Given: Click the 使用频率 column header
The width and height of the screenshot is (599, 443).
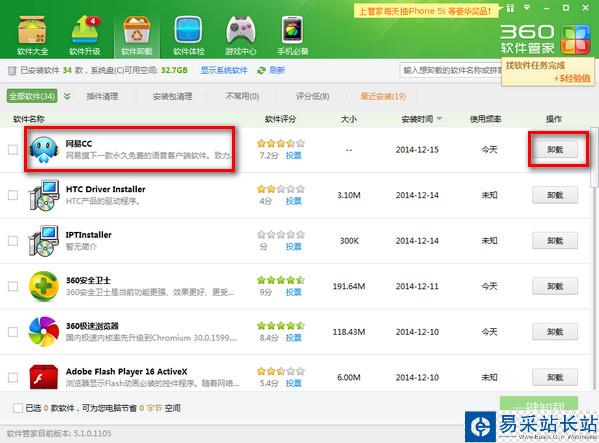Looking at the screenshot, I should click(485, 119).
